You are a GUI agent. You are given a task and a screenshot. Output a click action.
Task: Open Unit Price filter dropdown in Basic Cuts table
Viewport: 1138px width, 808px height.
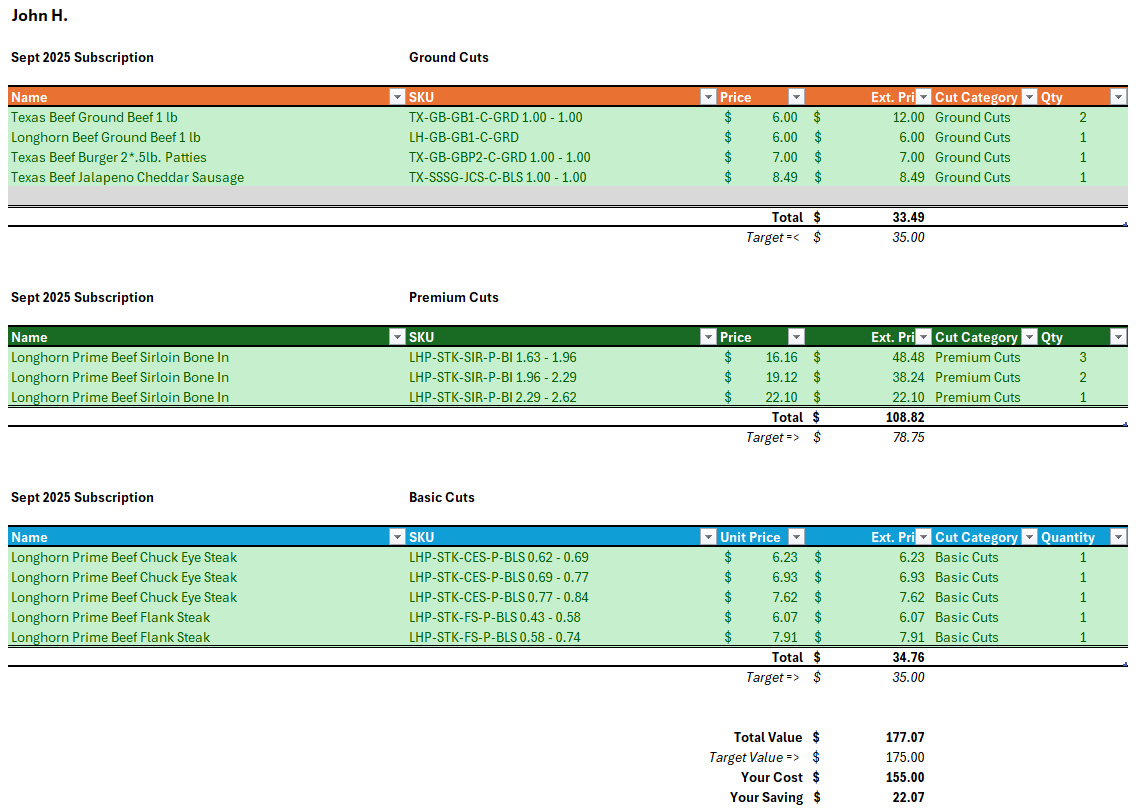(x=796, y=537)
